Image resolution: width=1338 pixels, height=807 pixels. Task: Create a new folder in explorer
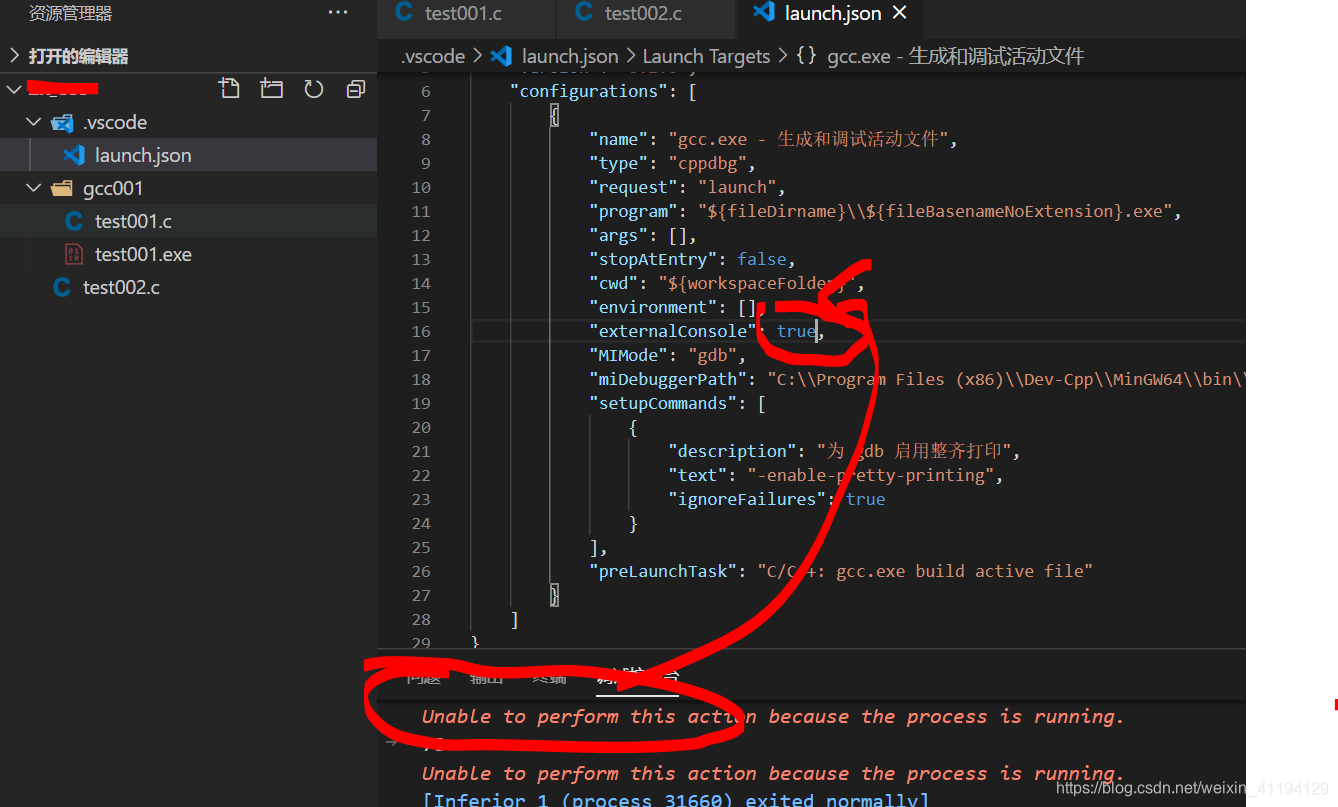pyautogui.click(x=271, y=89)
